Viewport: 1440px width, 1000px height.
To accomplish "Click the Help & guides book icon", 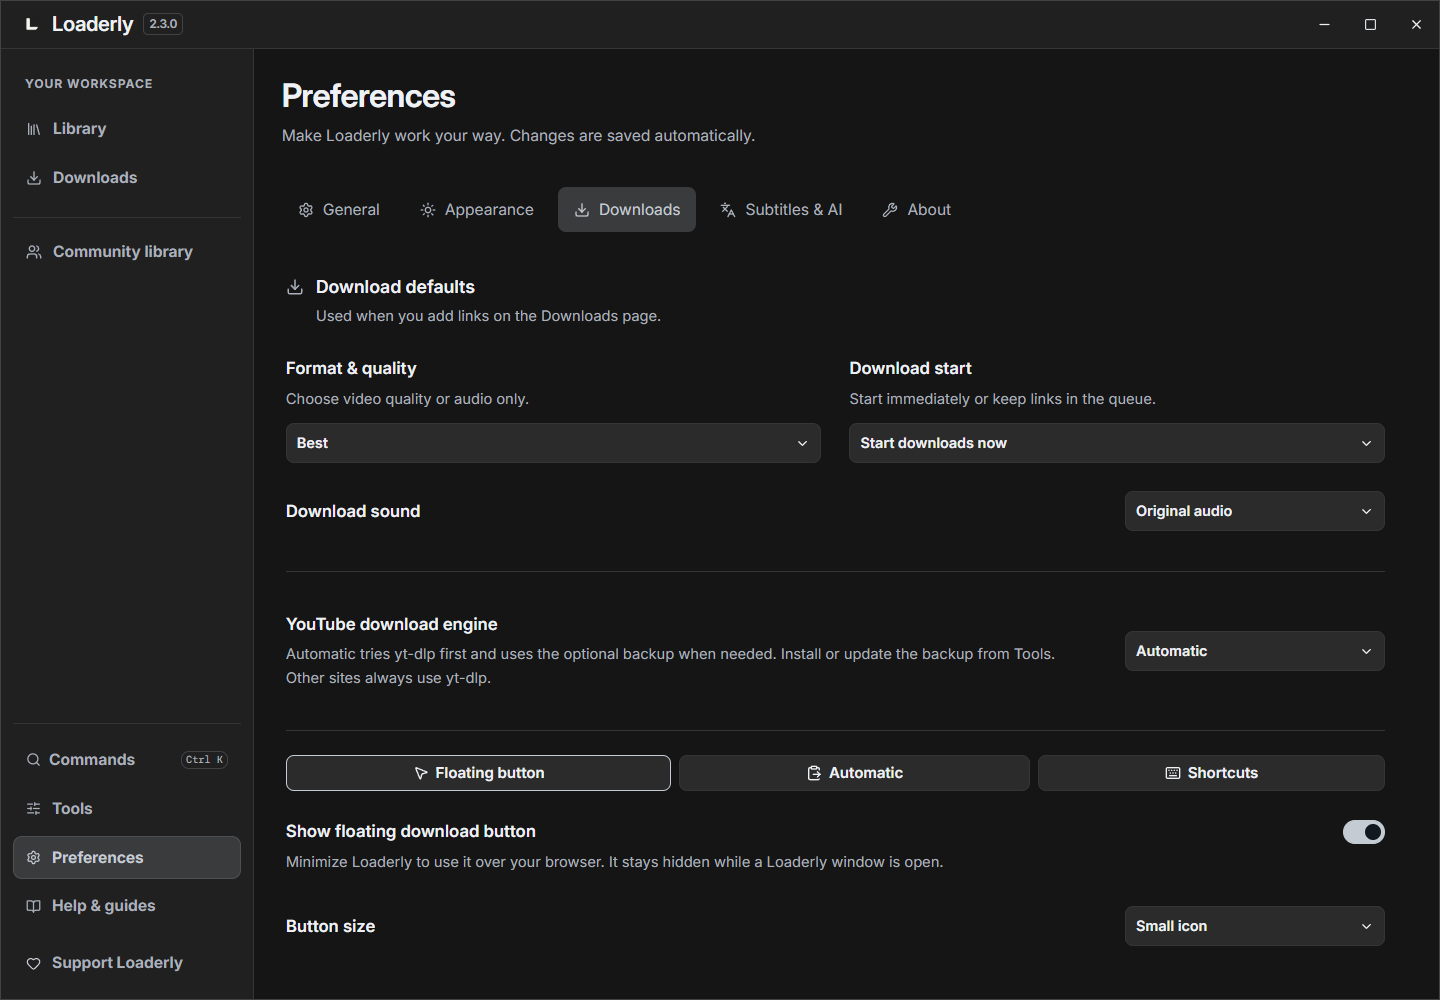I will coord(34,906).
